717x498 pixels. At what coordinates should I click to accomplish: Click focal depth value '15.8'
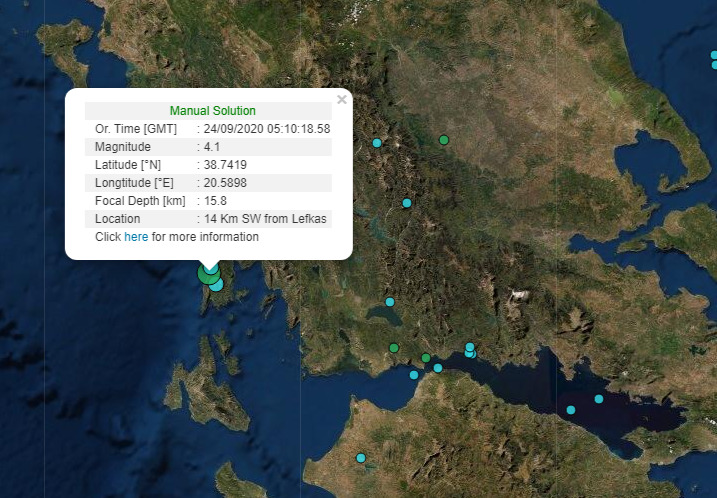[215, 201]
